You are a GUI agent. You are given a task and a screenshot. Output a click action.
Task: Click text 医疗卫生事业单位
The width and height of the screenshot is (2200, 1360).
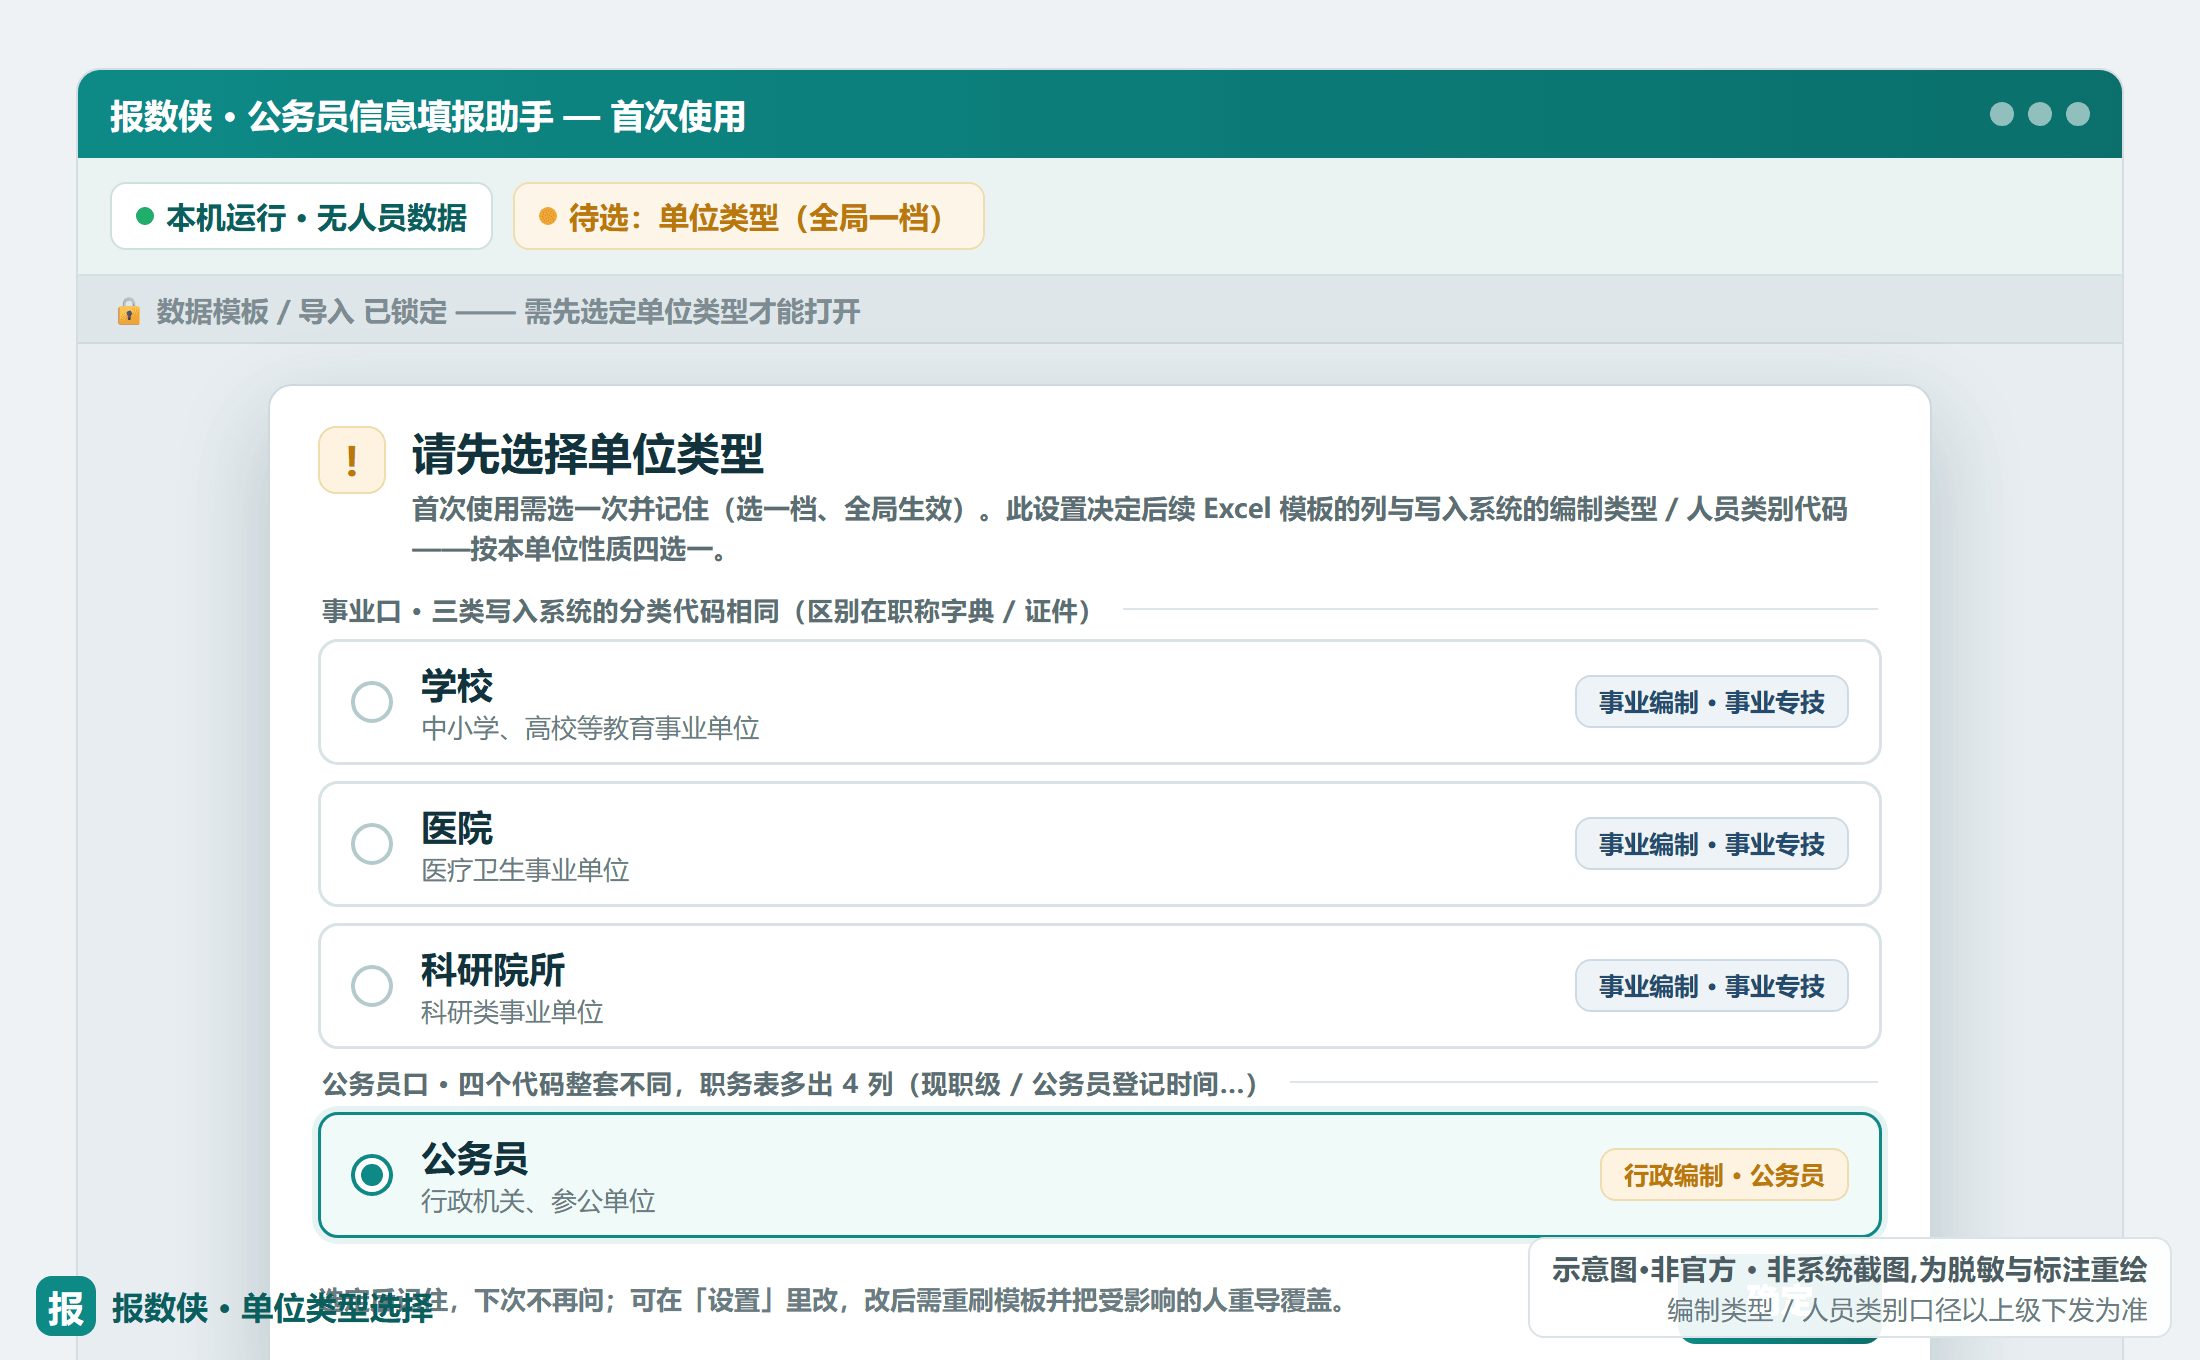(x=525, y=870)
